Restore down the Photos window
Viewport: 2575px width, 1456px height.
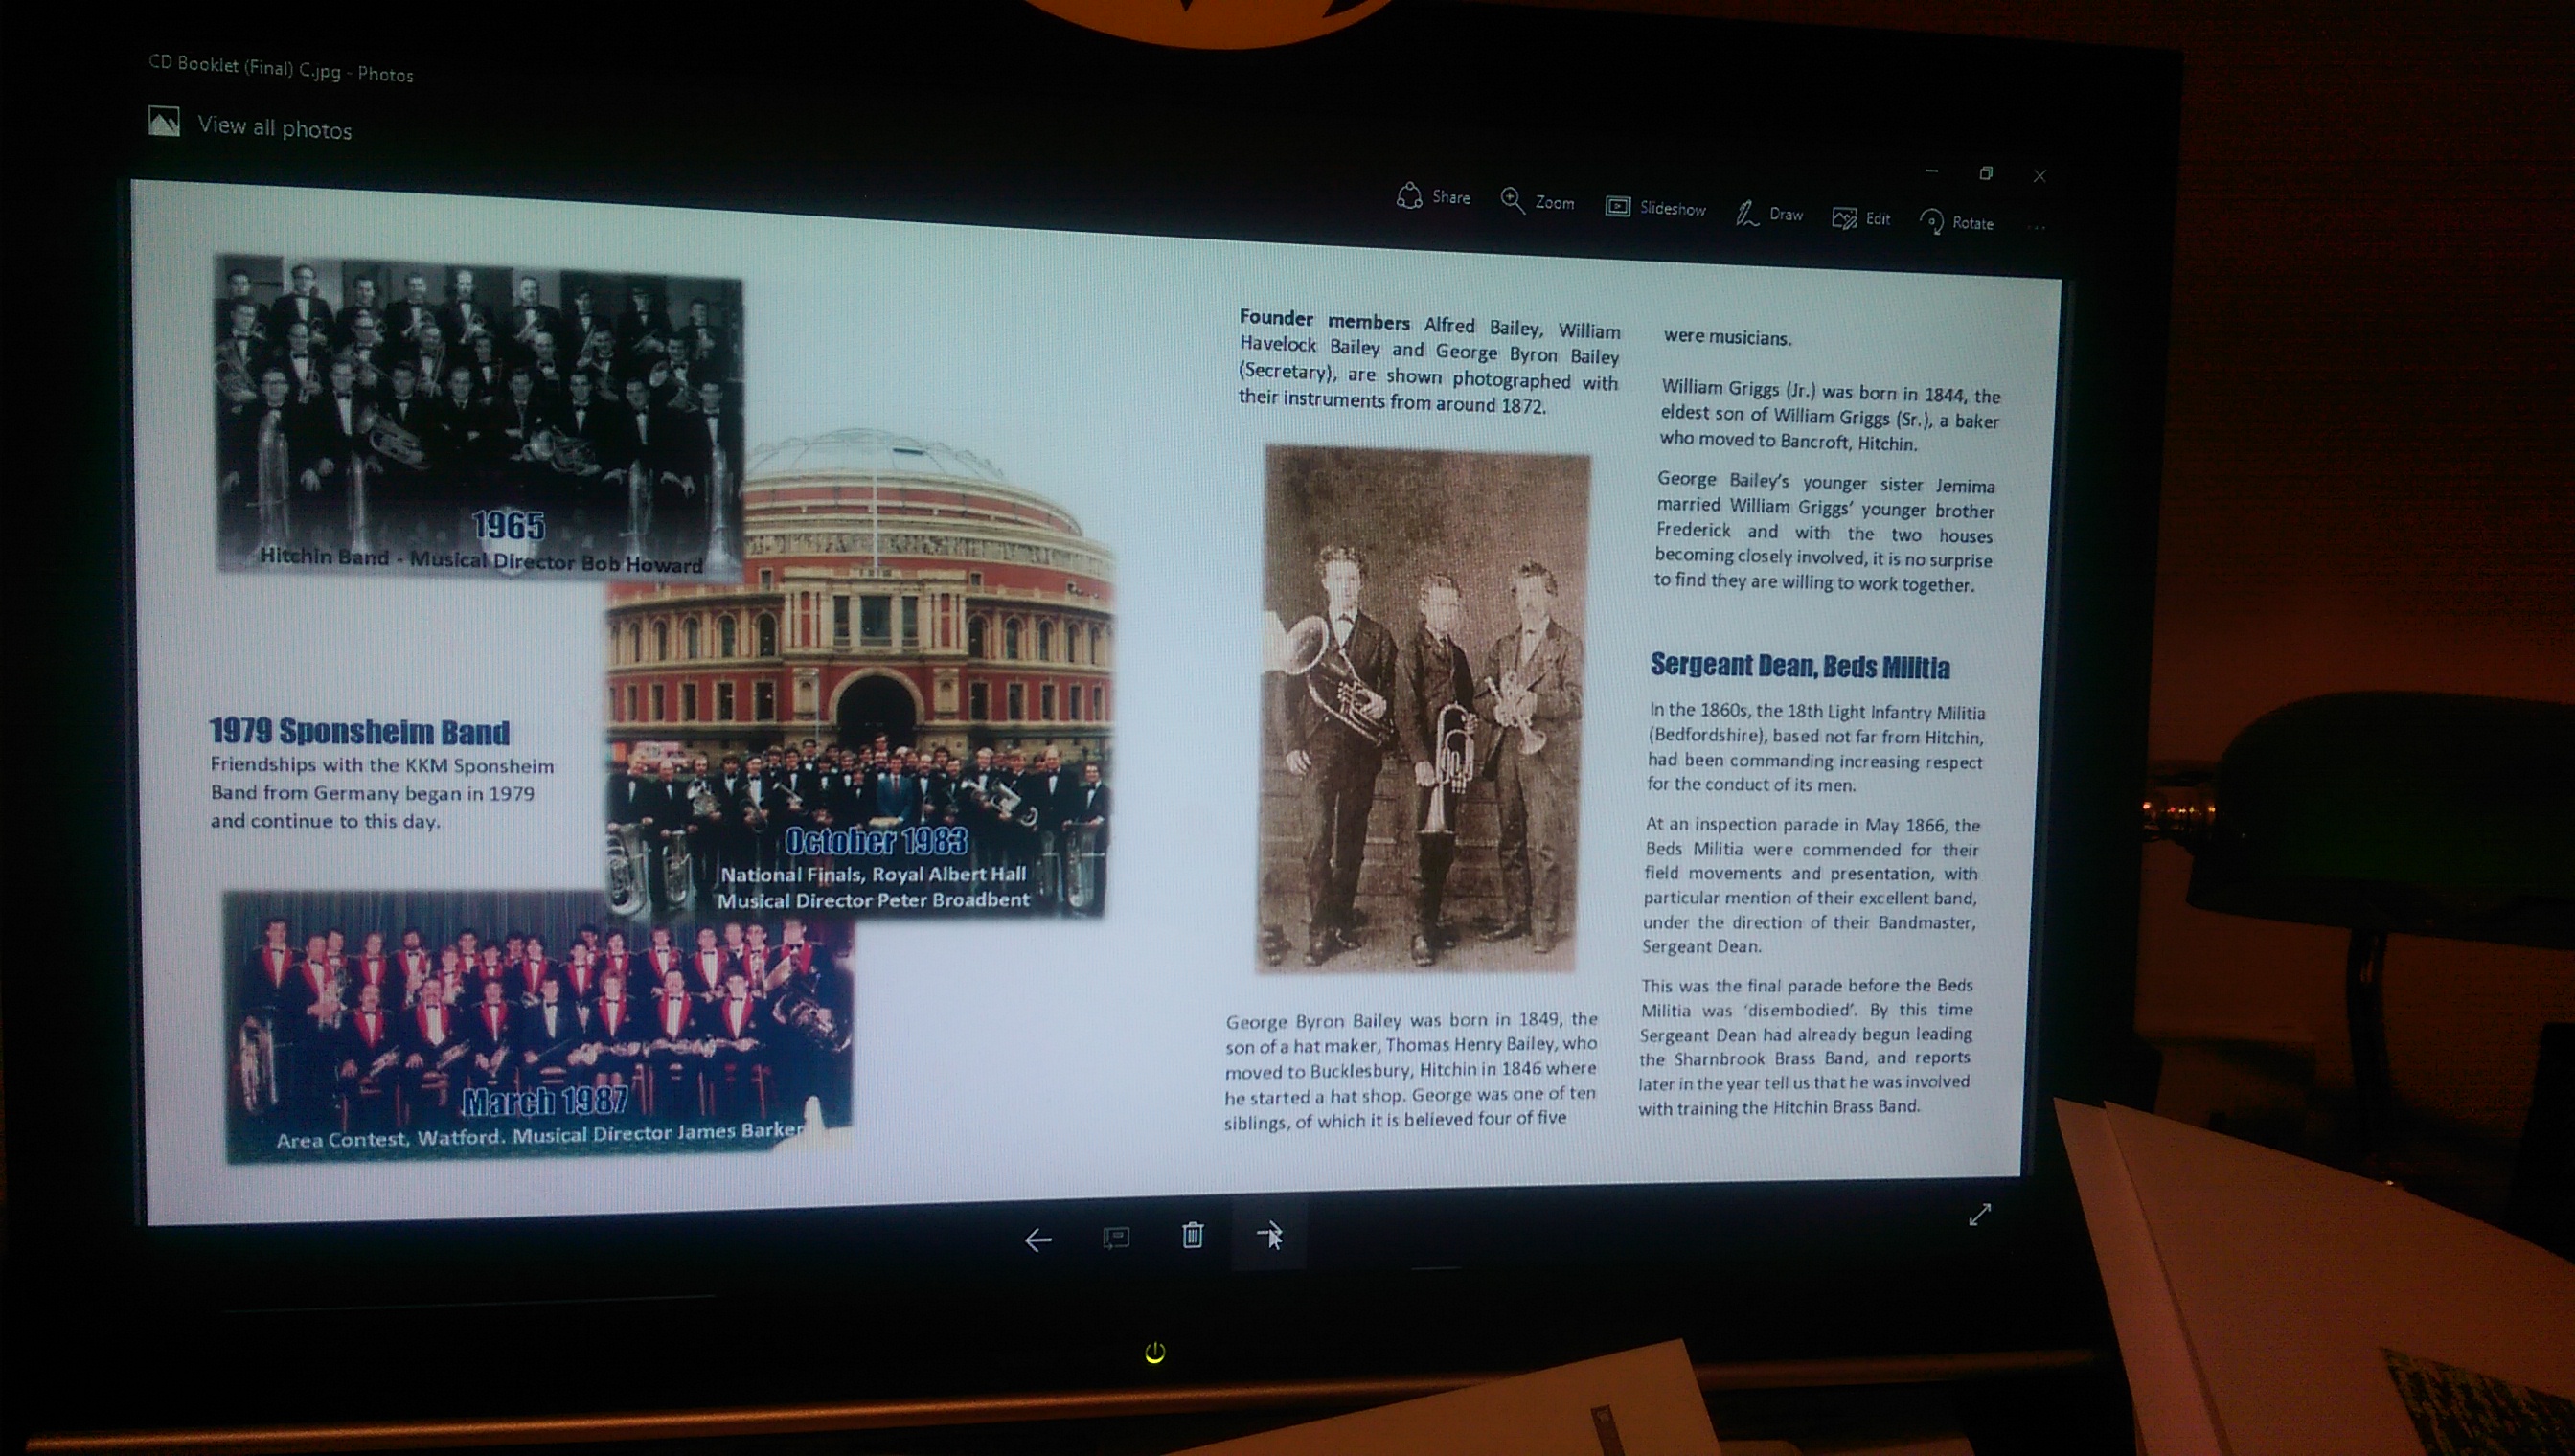point(1986,173)
